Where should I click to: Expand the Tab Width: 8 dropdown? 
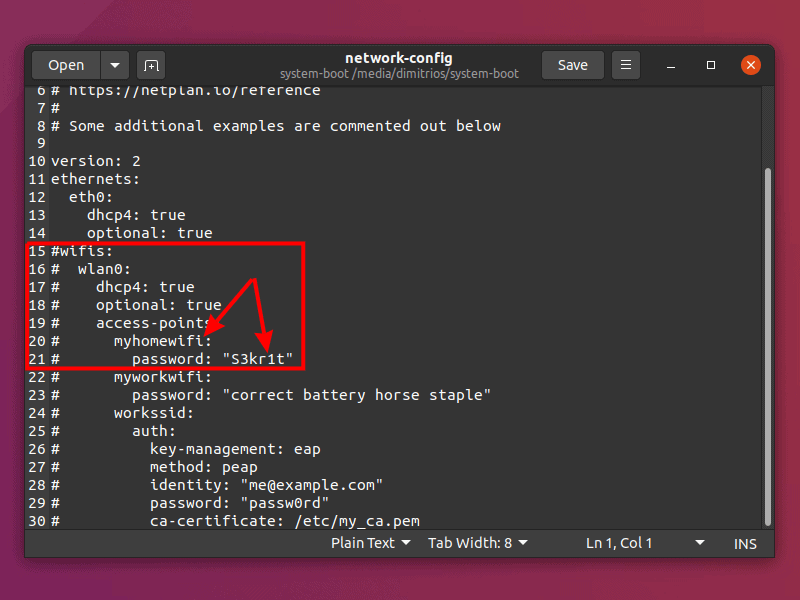[x=477, y=543]
